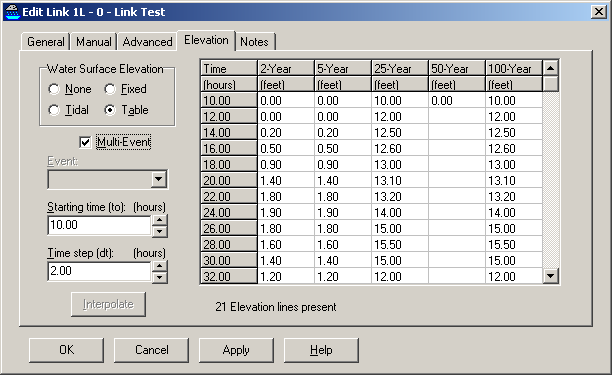Select the 30.00 time row header
This screenshot has height=375, width=612.
pyautogui.click(x=229, y=261)
